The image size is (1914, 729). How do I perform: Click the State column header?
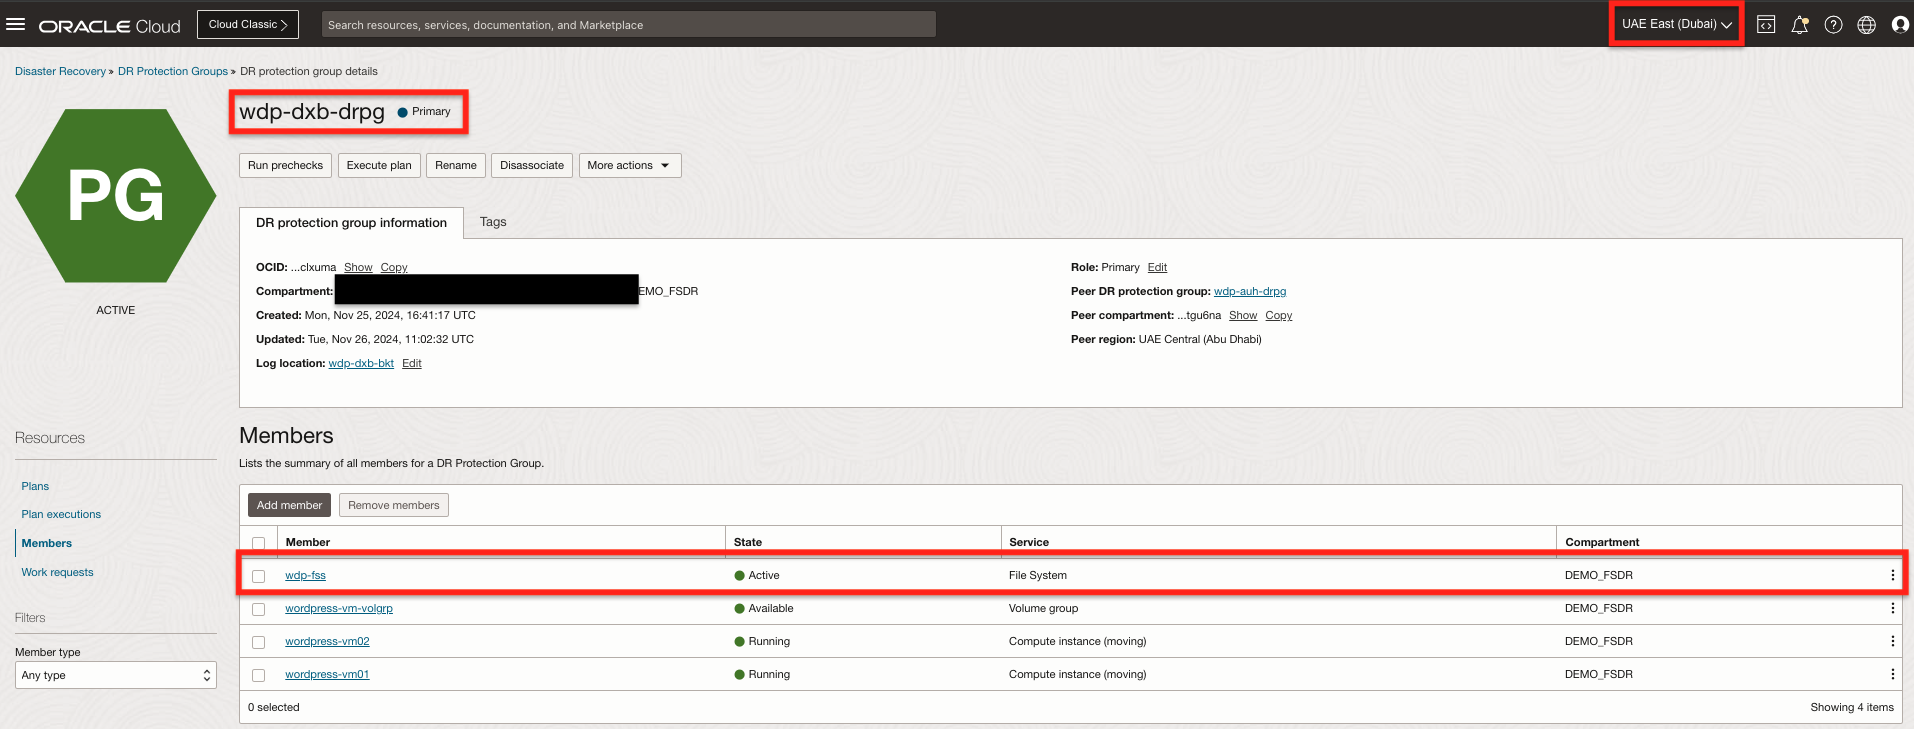[x=748, y=542]
